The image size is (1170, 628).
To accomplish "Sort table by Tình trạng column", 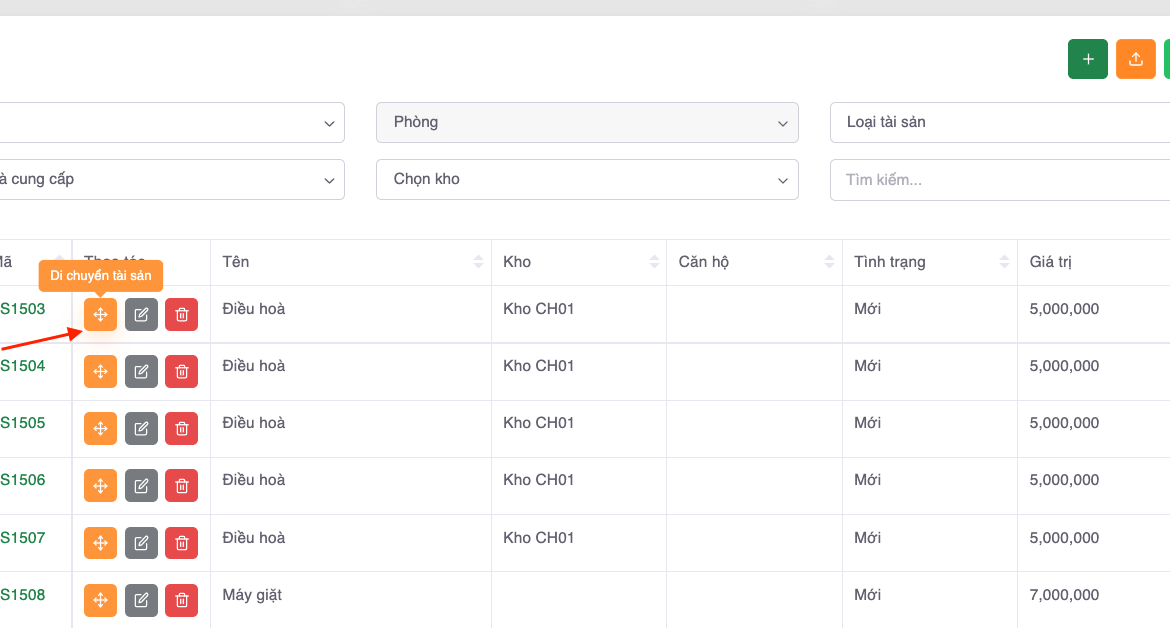I will click(x=1004, y=262).
